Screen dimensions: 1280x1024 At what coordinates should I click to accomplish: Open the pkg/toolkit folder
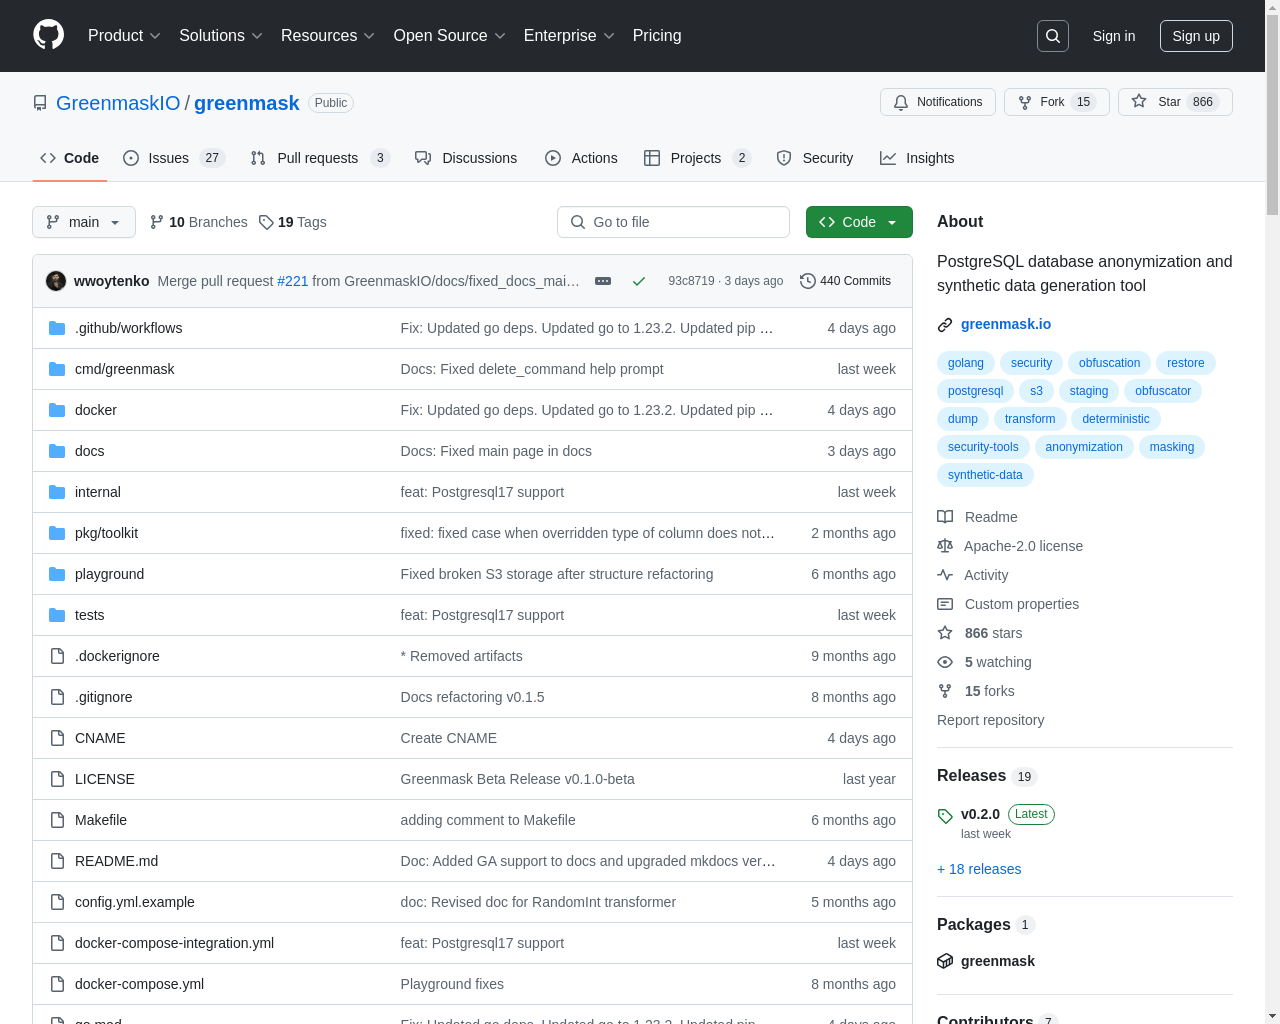tap(106, 533)
